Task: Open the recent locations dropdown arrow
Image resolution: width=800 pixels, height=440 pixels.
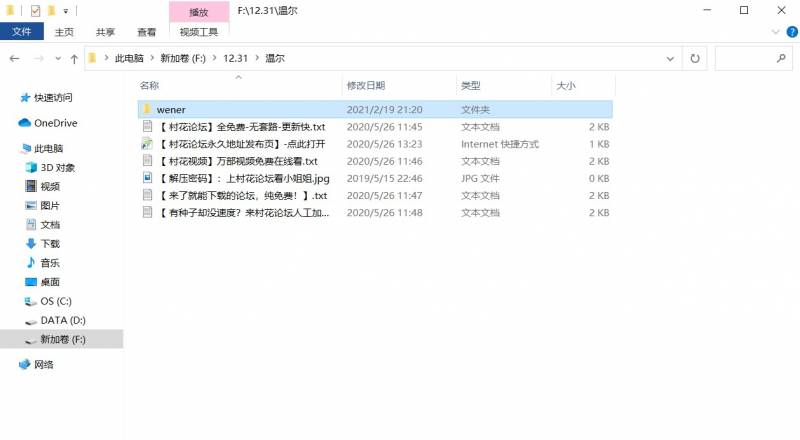Action: [x=56, y=59]
